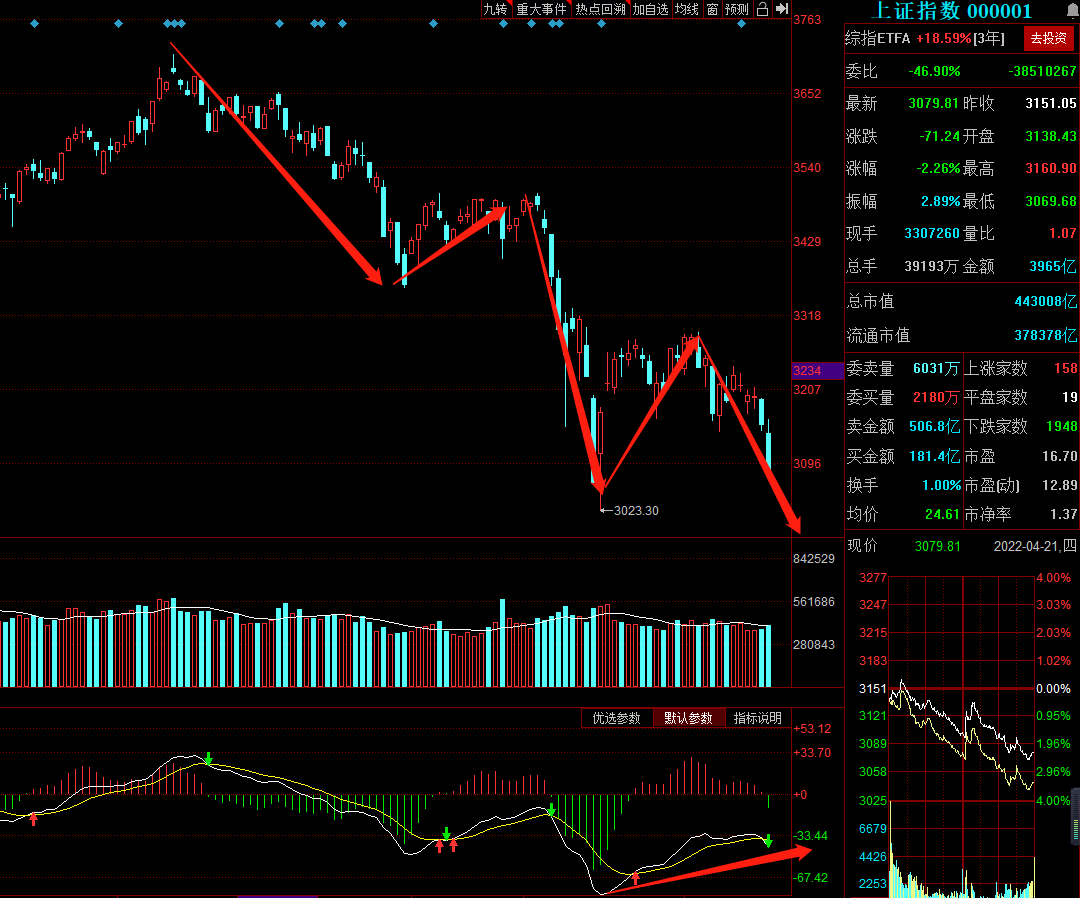Viewport: 1080px width, 898px height.
Task: Click the 卖金额 value 506.8亿
Action: 935,426
